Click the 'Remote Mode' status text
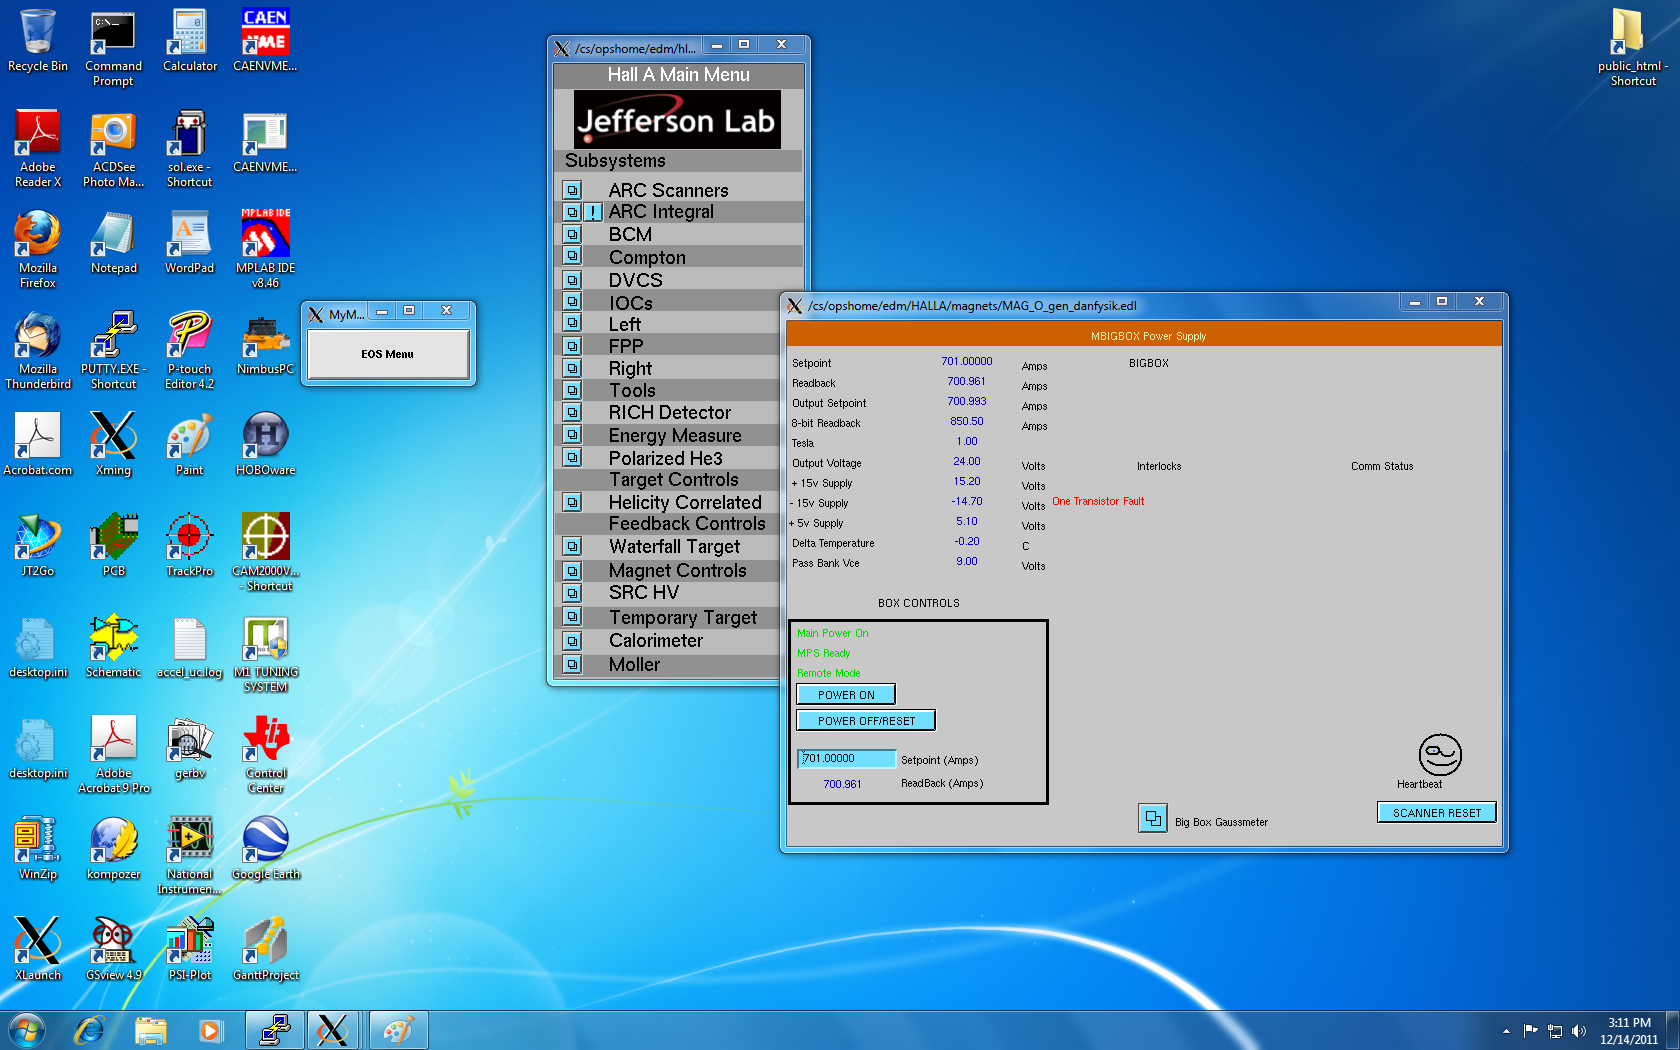The height and width of the screenshot is (1050, 1680). pos(828,674)
